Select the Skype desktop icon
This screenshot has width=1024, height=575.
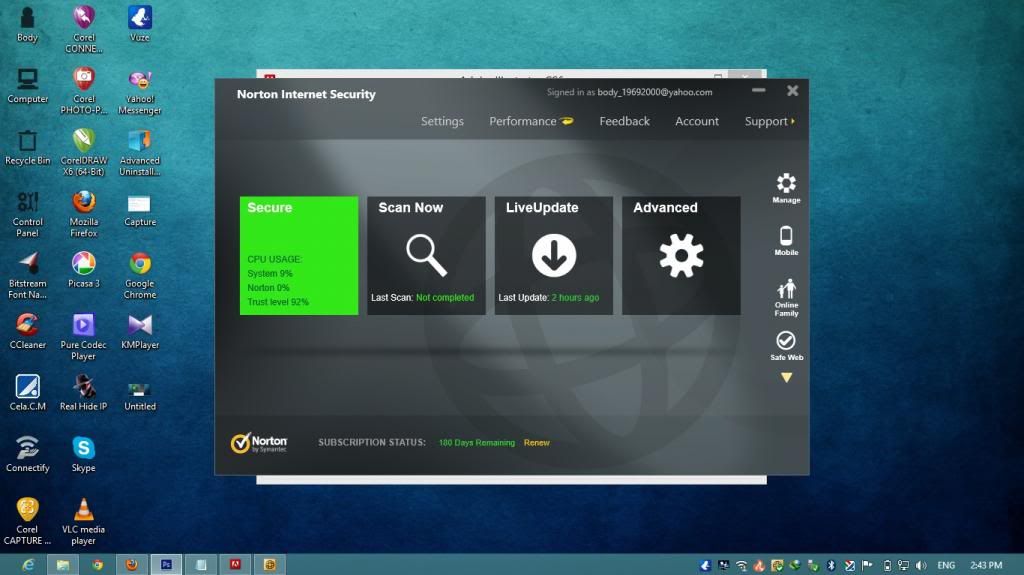point(84,454)
